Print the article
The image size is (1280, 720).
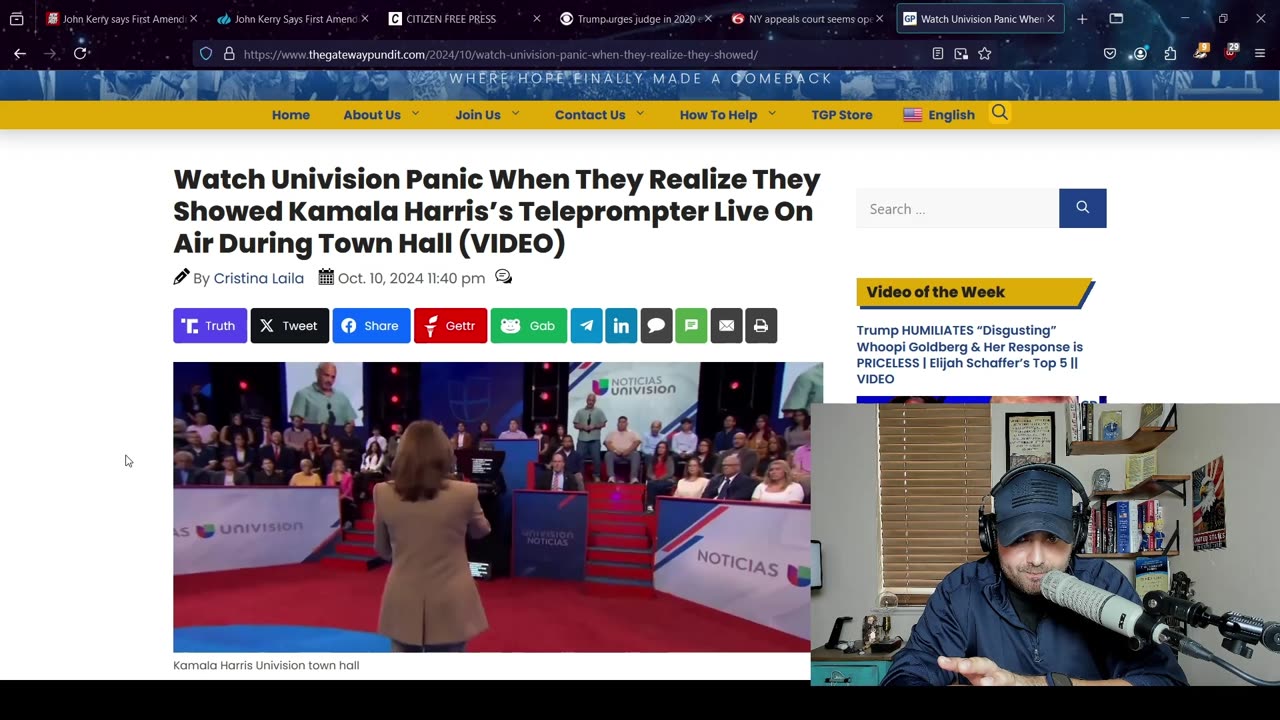pyautogui.click(x=761, y=326)
